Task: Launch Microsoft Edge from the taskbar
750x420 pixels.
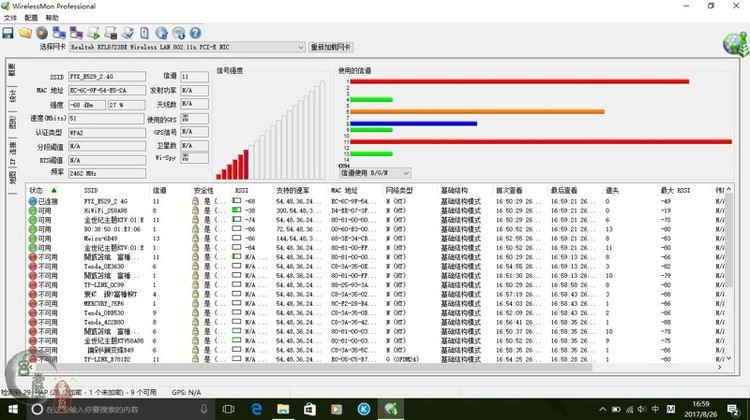Action: (256, 409)
